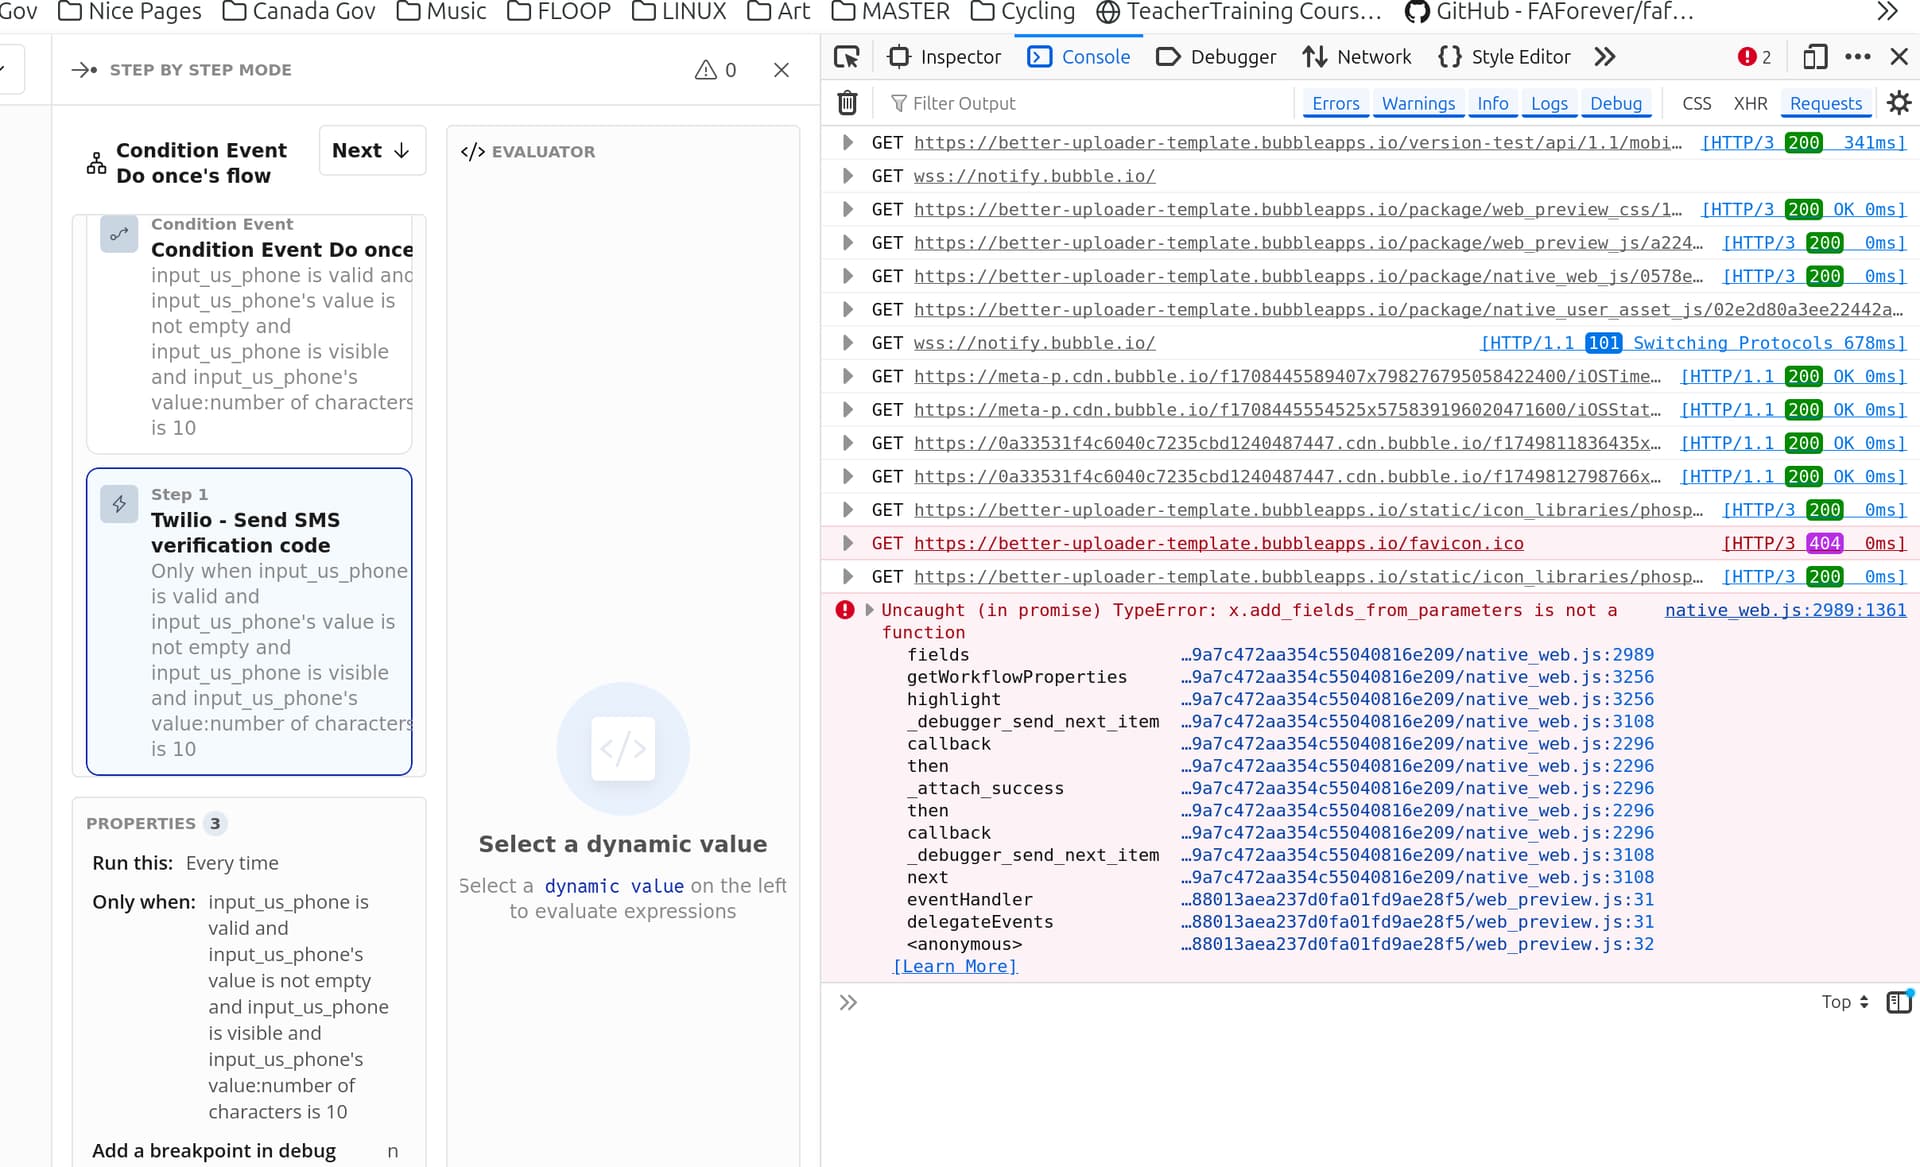Open the Style Editor tab
The height and width of the screenshot is (1167, 1920).
[1505, 57]
